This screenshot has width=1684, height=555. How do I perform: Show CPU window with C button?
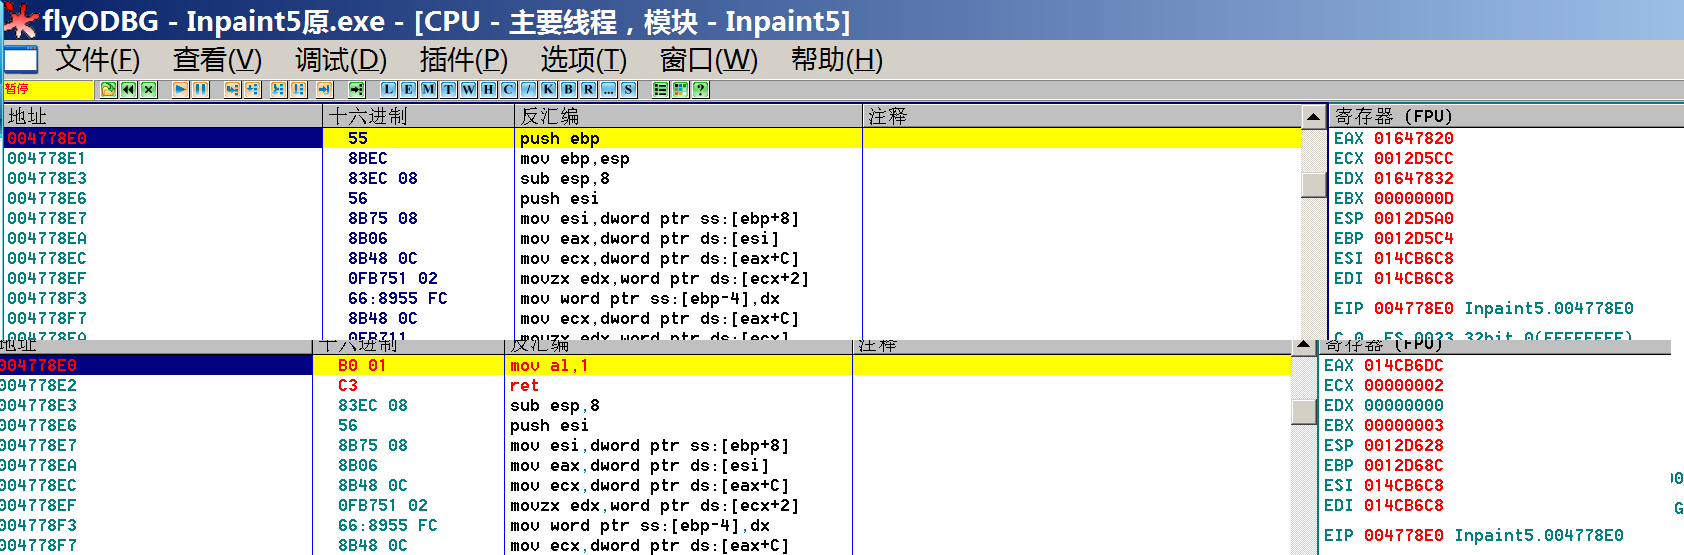click(508, 89)
